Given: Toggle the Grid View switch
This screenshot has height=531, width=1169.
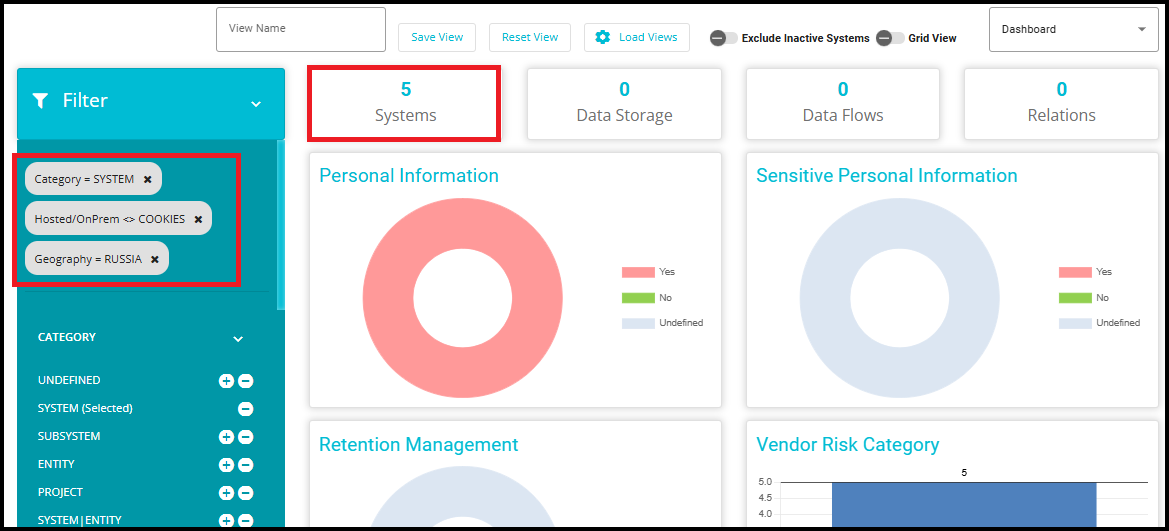Looking at the screenshot, I should pyautogui.click(x=889, y=38).
